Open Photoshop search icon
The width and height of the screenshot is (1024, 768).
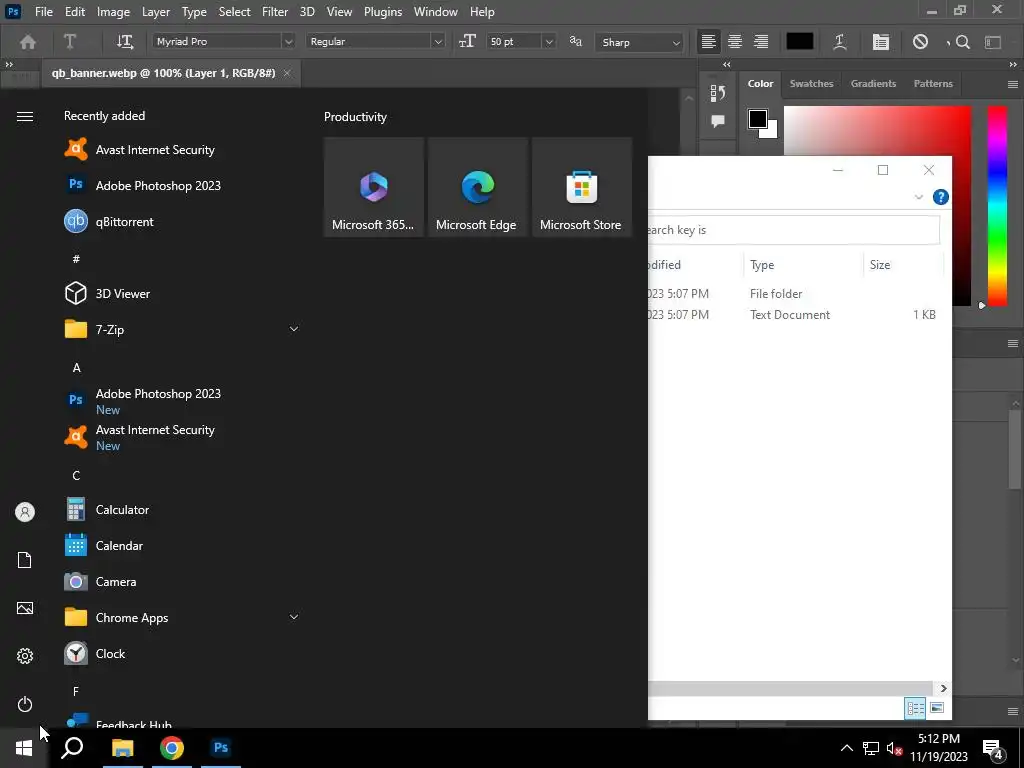point(962,42)
